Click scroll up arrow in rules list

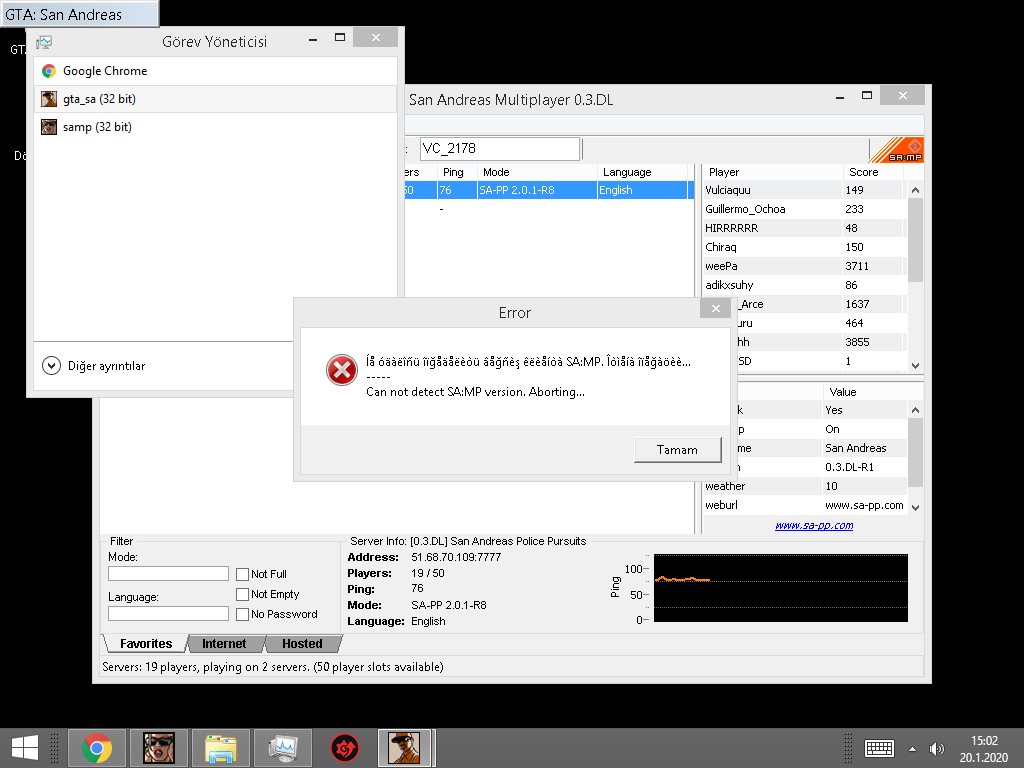point(916,410)
